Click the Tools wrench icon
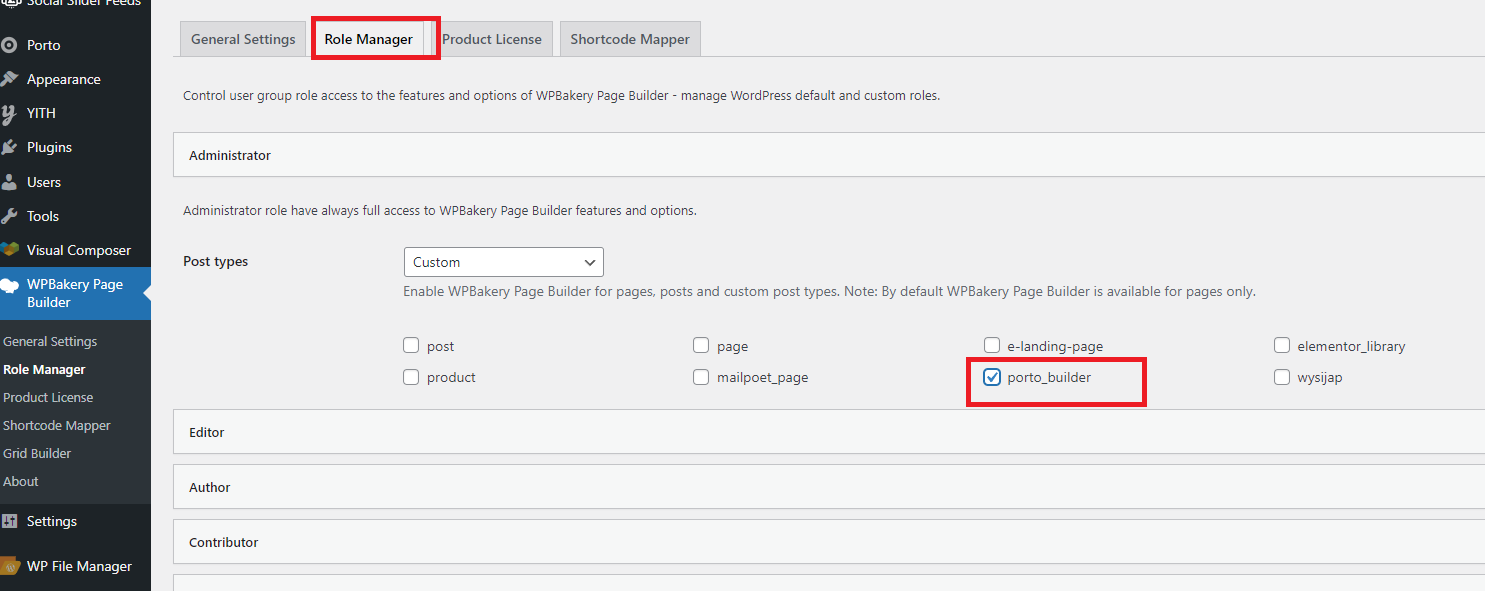This screenshot has height=591, width=1485. click(10, 216)
